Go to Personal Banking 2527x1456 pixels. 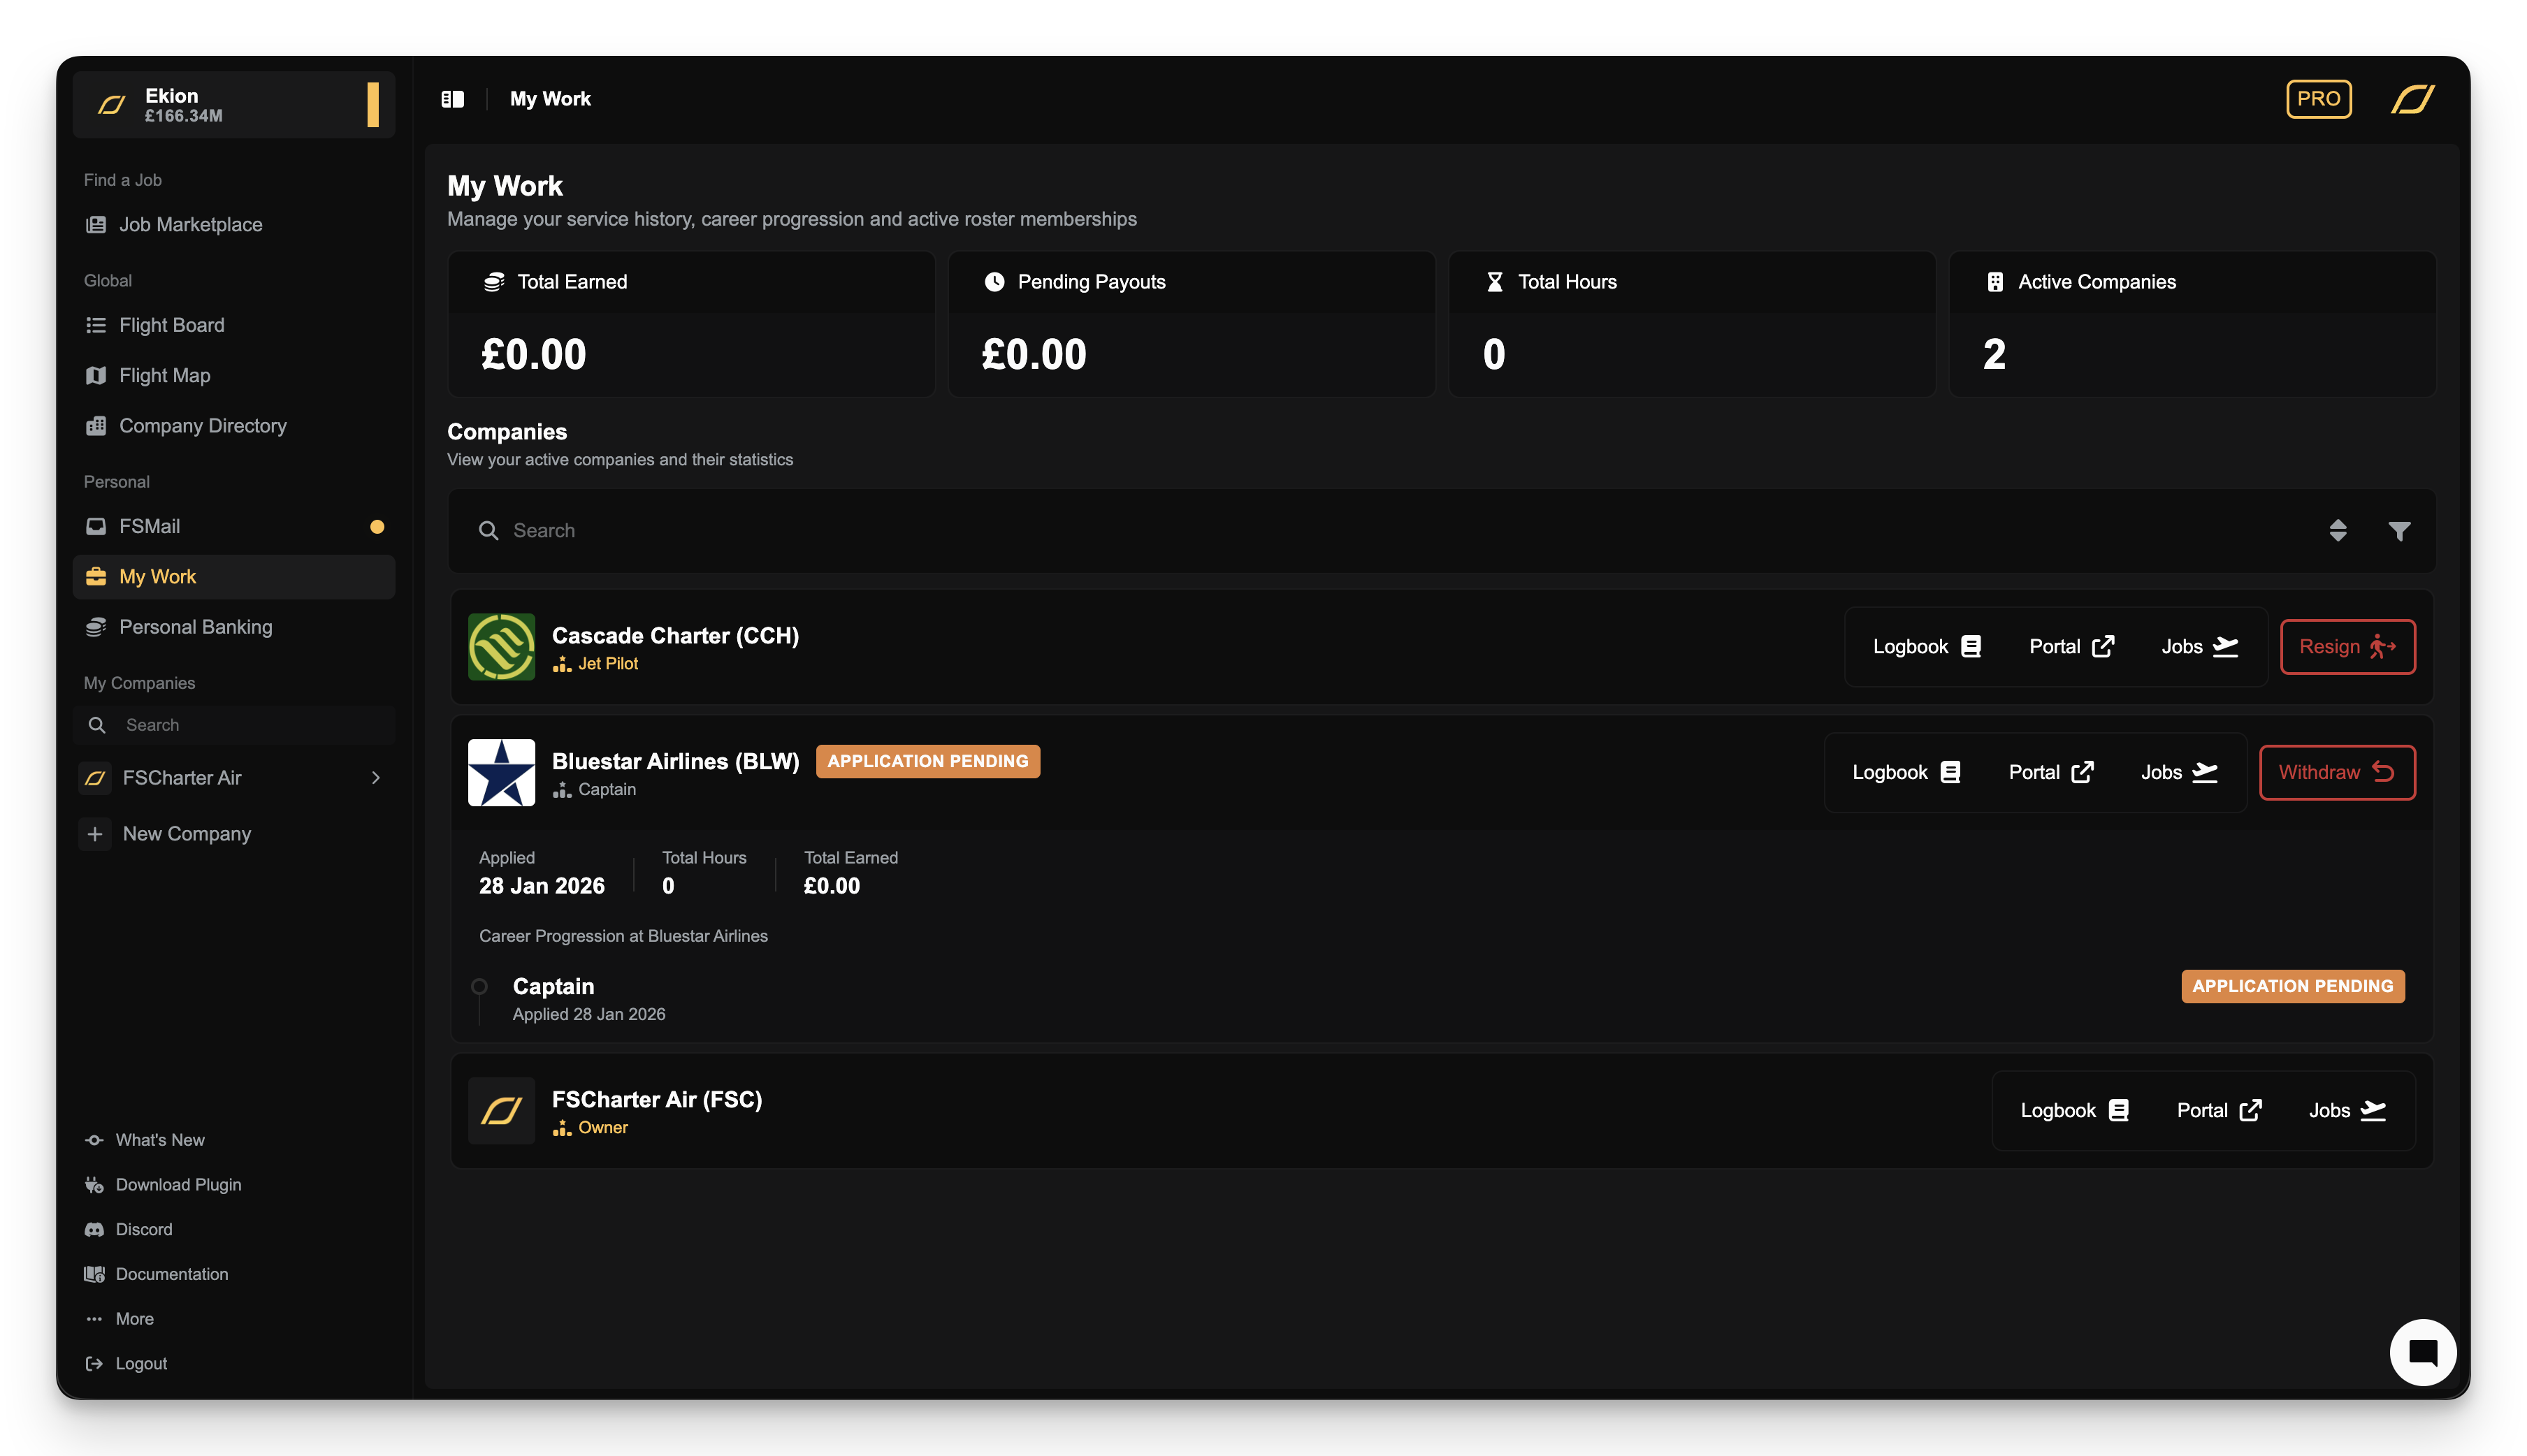[x=195, y=627]
